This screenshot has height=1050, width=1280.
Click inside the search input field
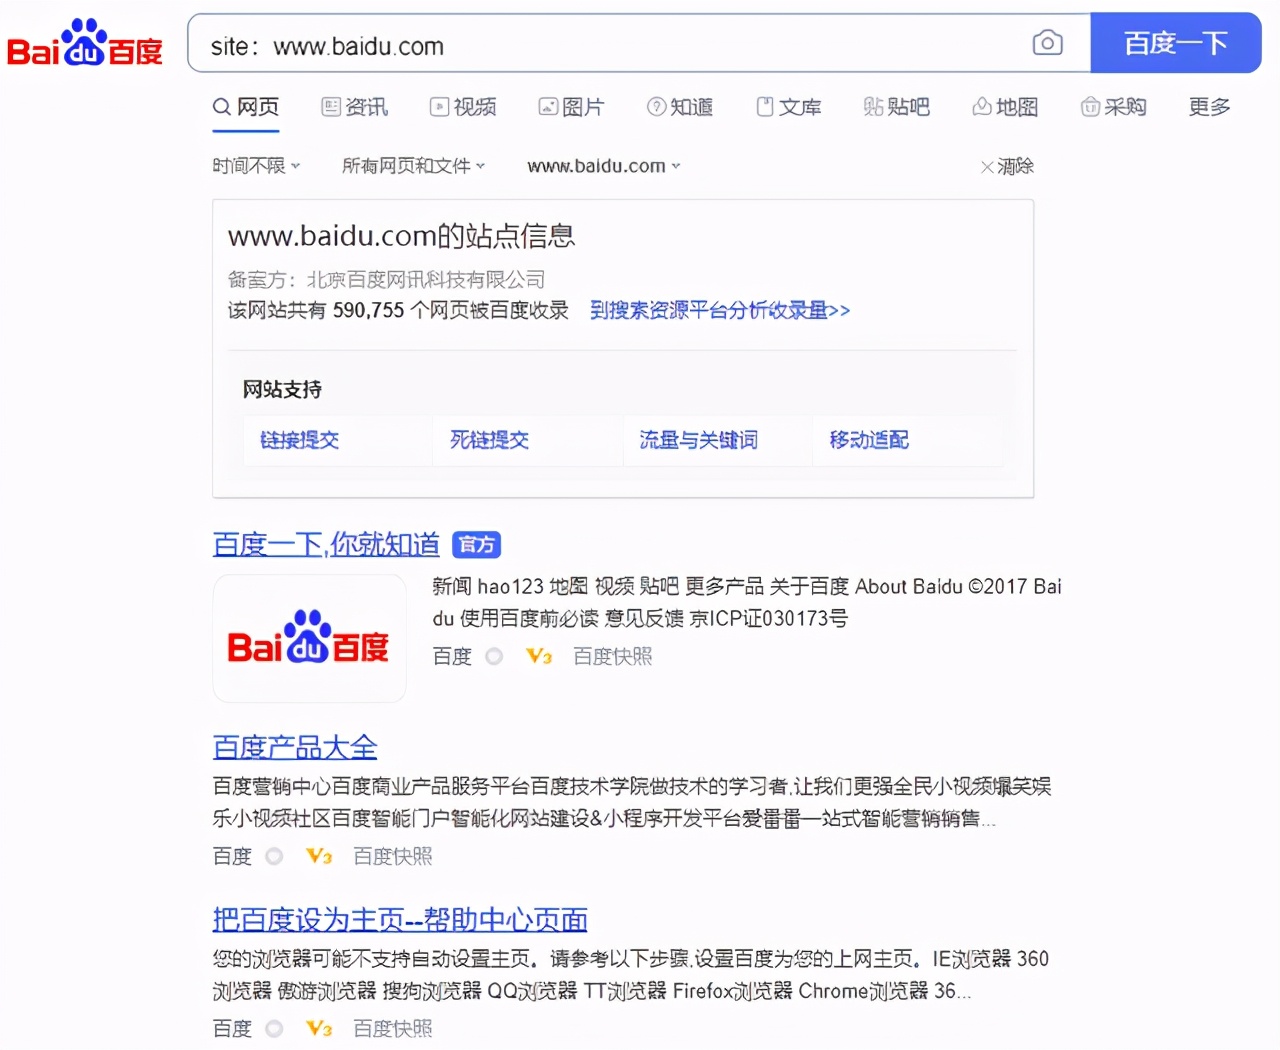coord(600,43)
